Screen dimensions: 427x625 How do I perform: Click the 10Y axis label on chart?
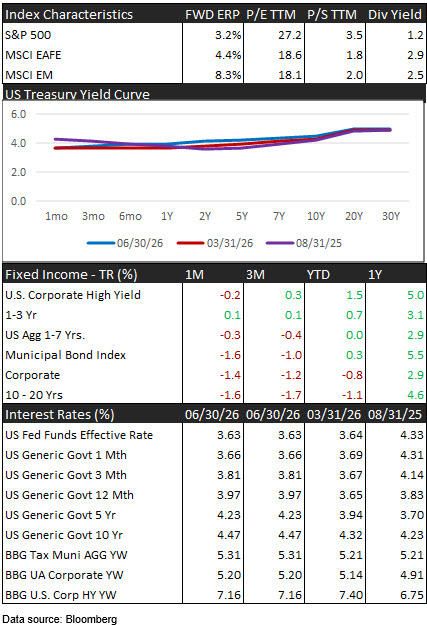point(316,216)
